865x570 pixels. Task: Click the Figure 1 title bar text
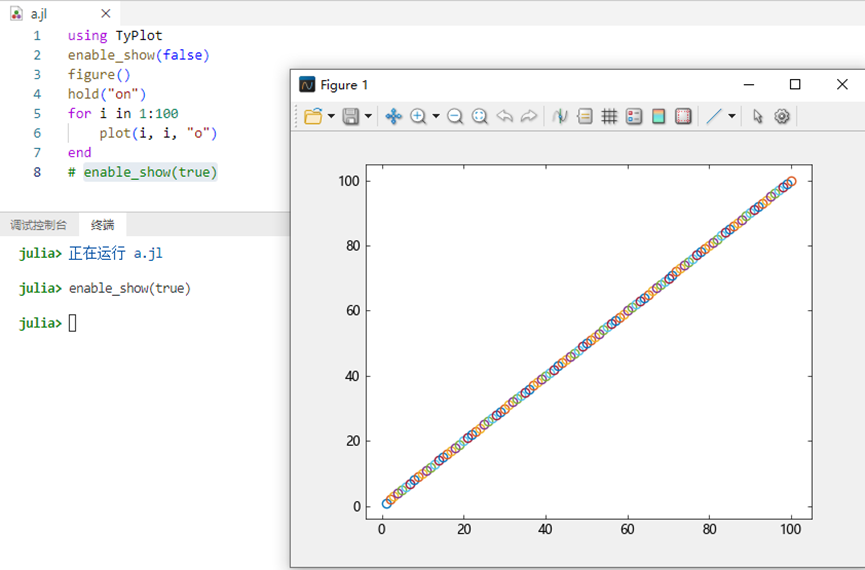pyautogui.click(x=344, y=85)
